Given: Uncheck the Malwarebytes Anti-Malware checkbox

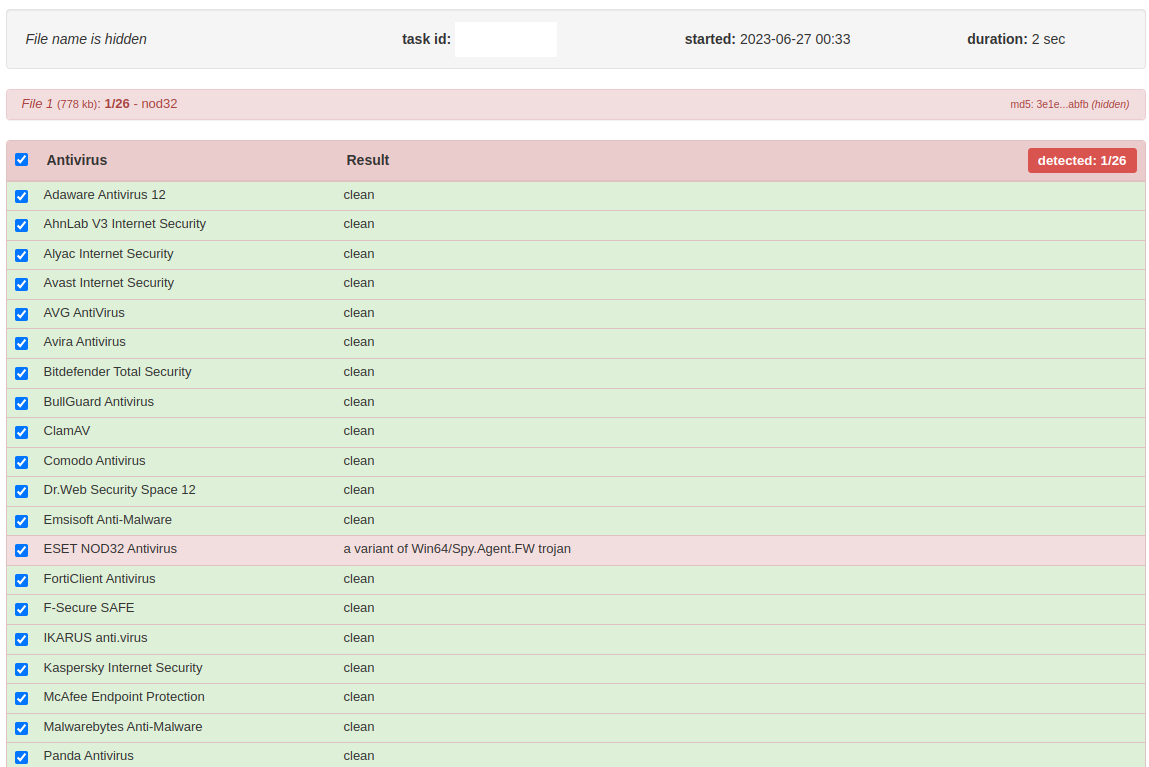Looking at the screenshot, I should tap(22, 728).
